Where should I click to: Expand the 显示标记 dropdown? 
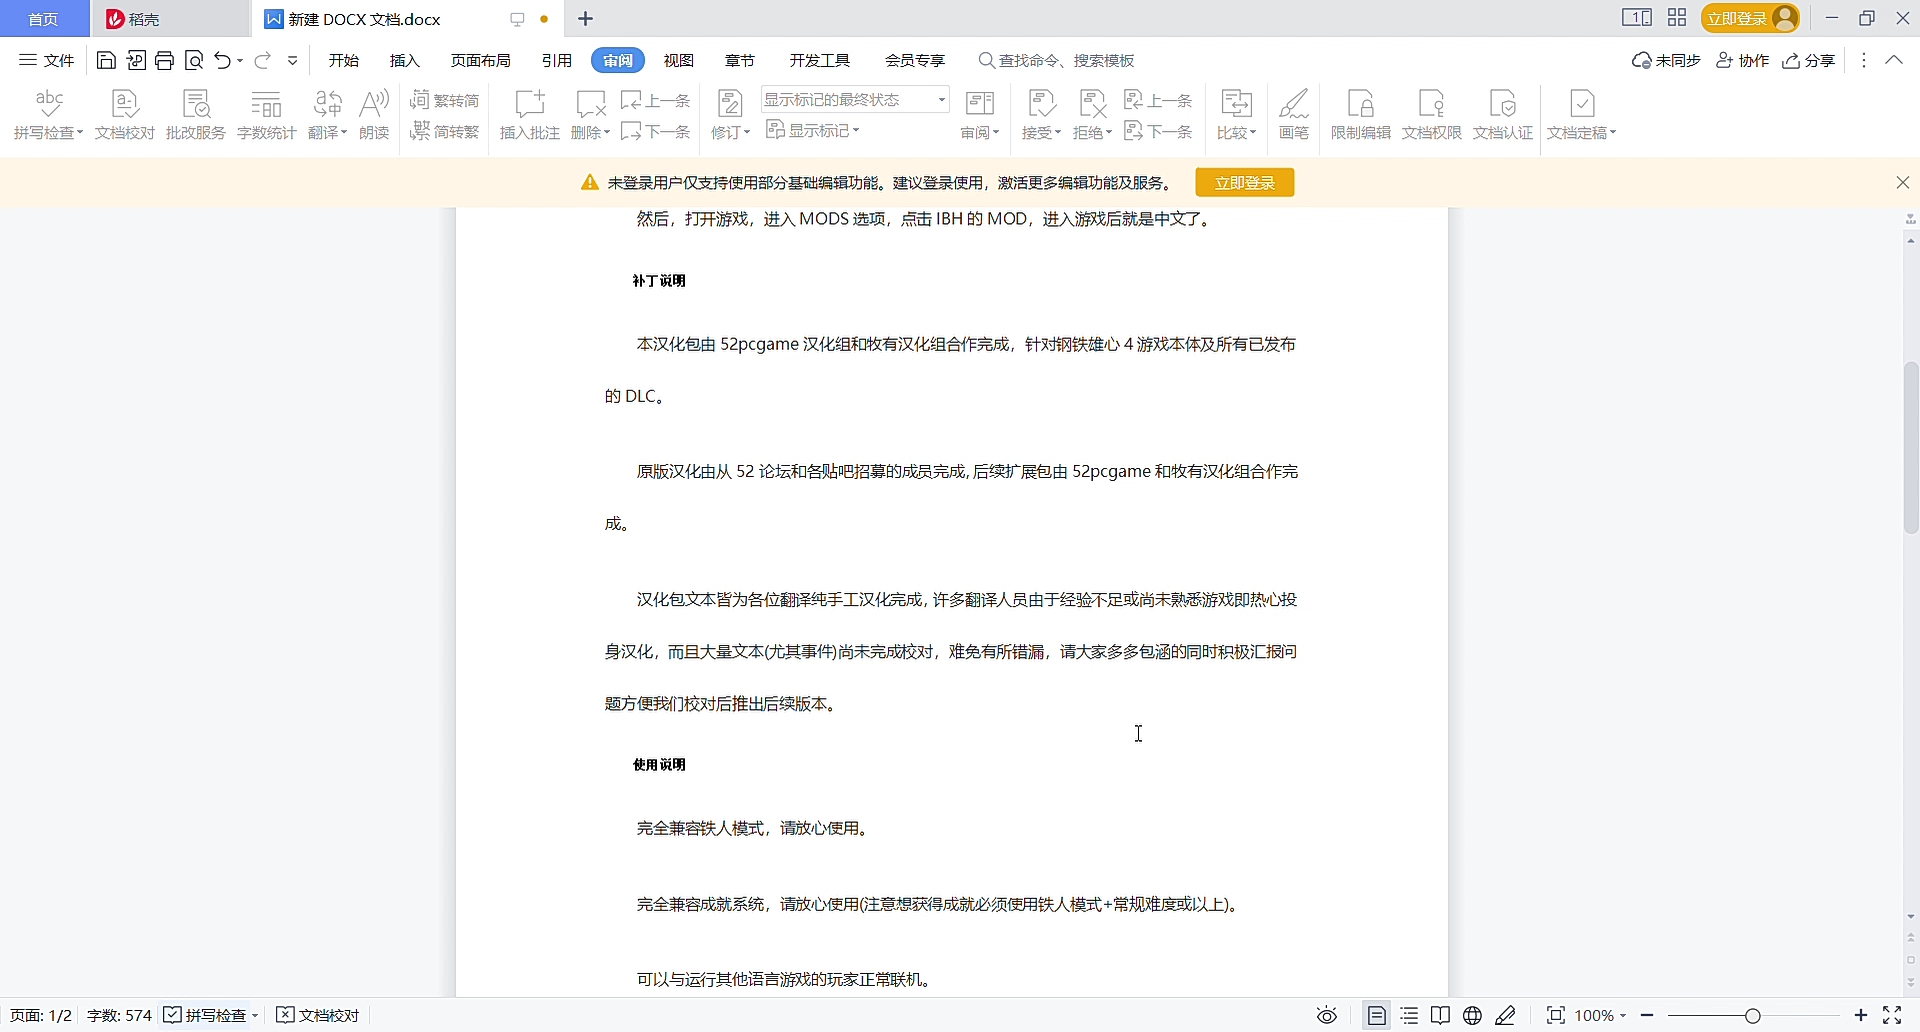click(x=813, y=131)
